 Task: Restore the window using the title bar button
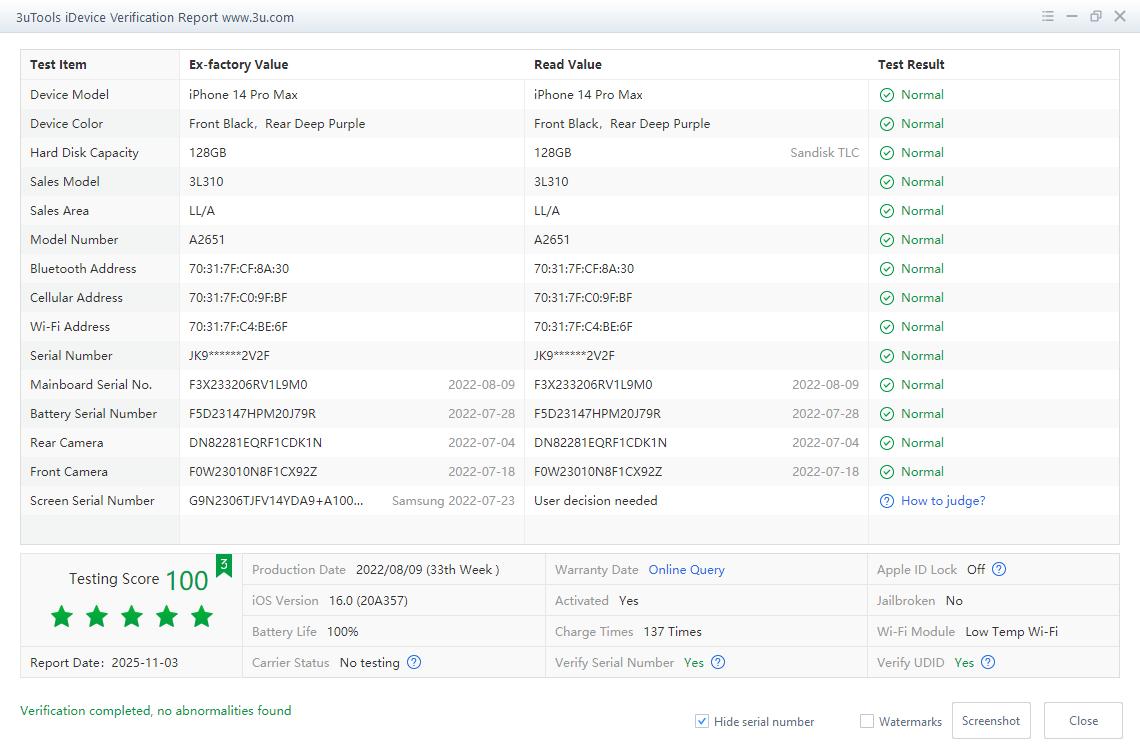(1096, 17)
